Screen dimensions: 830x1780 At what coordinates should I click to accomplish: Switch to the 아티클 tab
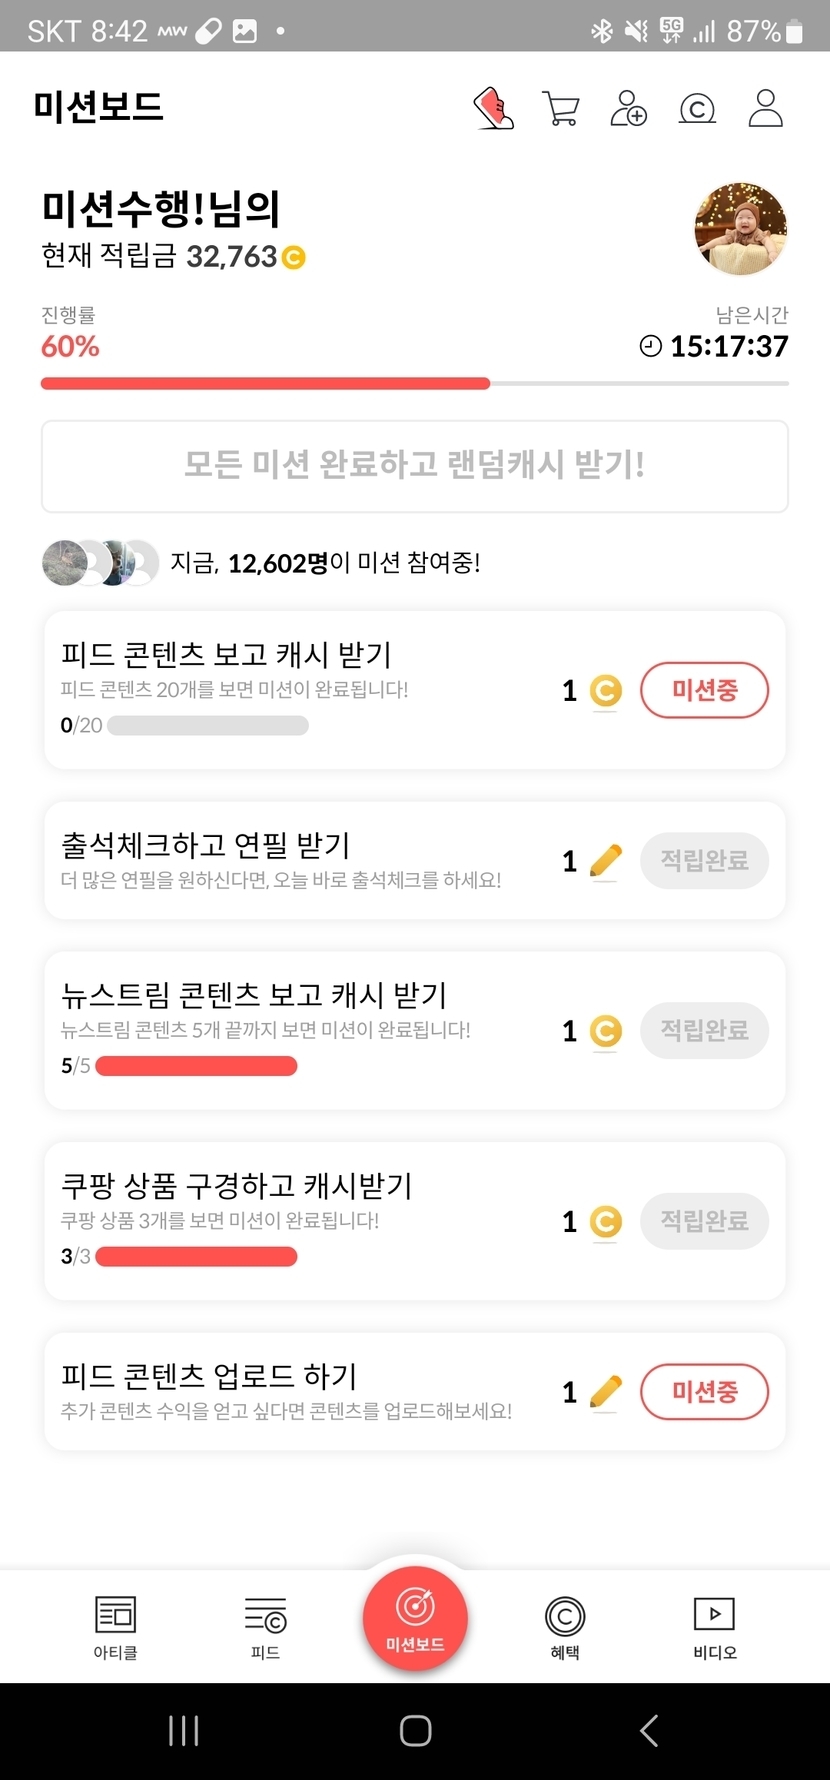point(115,1626)
